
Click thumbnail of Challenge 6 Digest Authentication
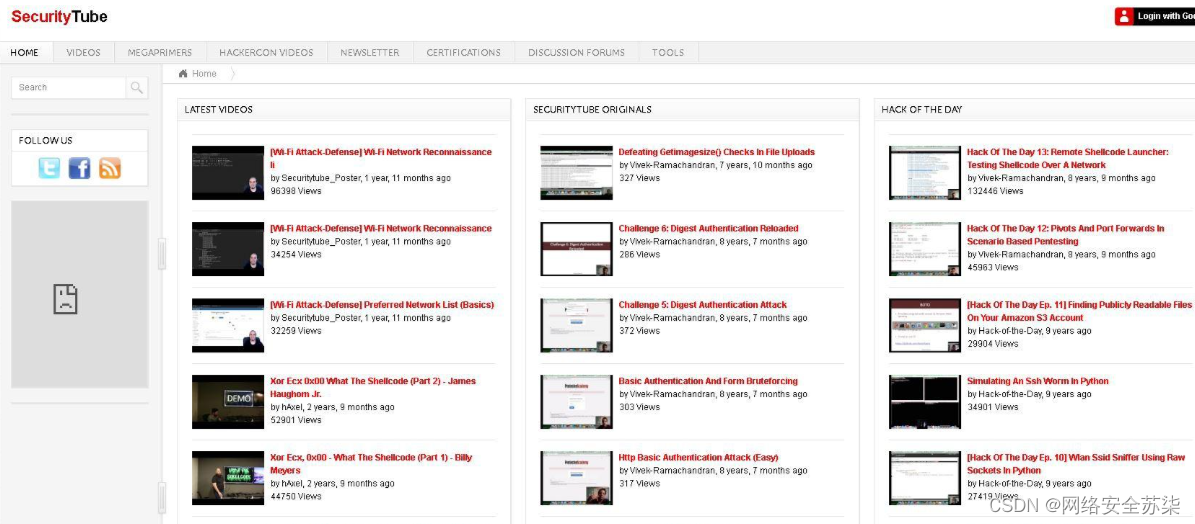tap(576, 249)
